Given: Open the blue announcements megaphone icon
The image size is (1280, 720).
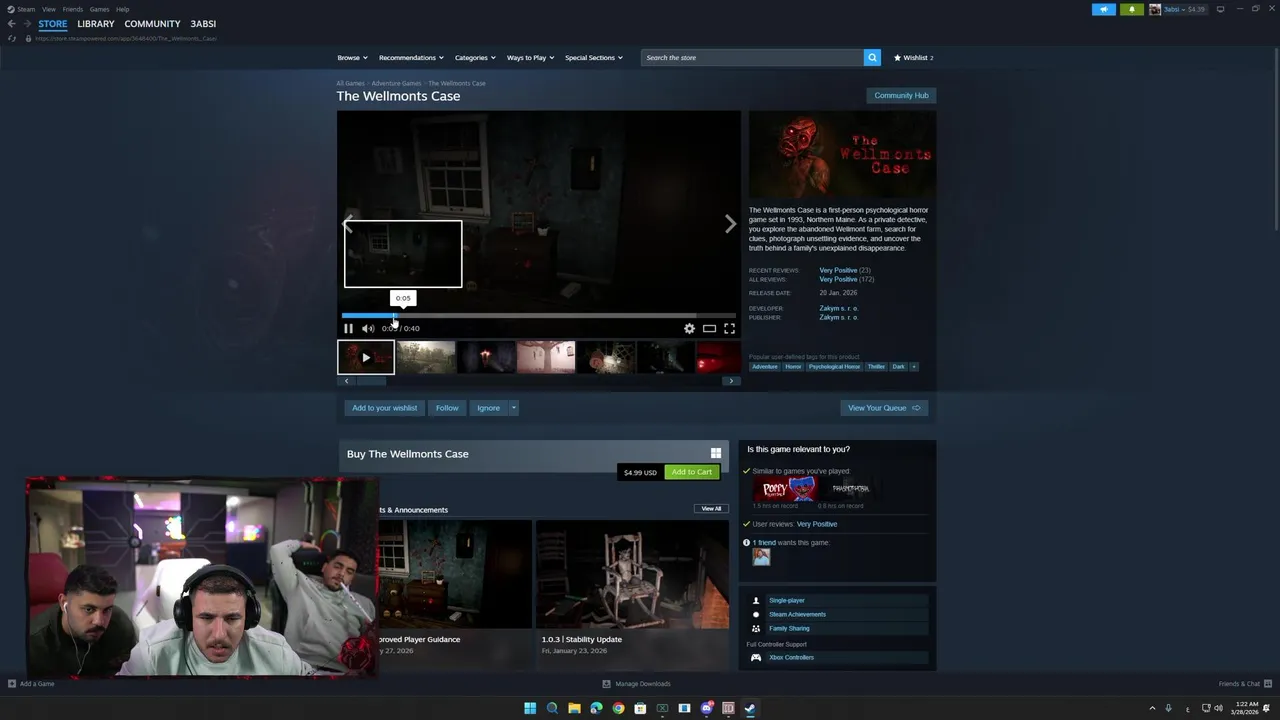Looking at the screenshot, I should (1104, 9).
